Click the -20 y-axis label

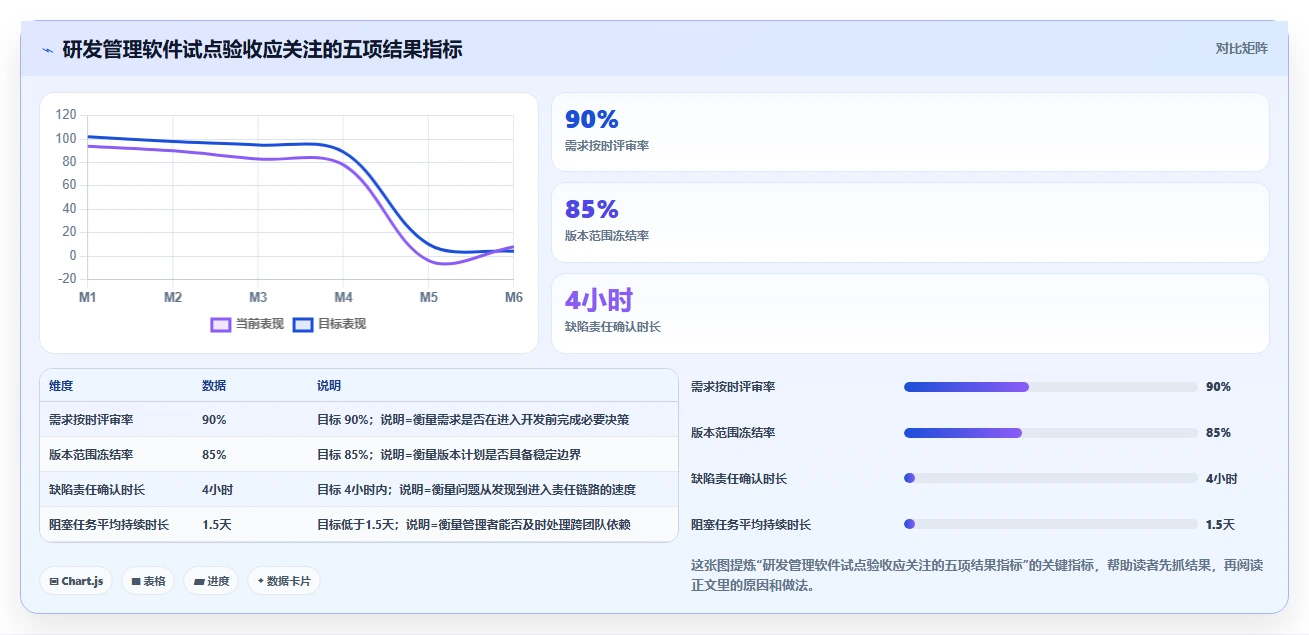(x=66, y=279)
